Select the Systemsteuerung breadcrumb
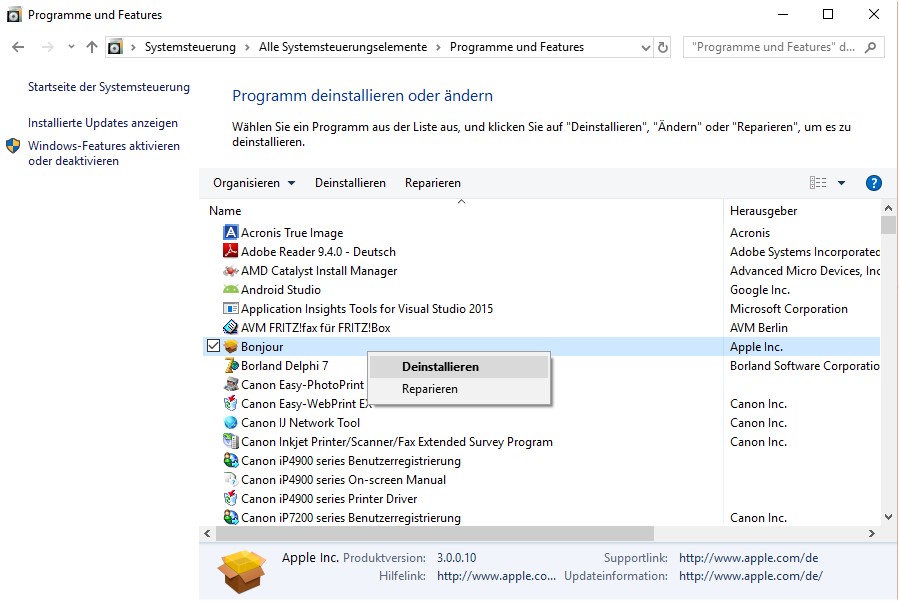The image size is (899, 601). click(x=190, y=47)
